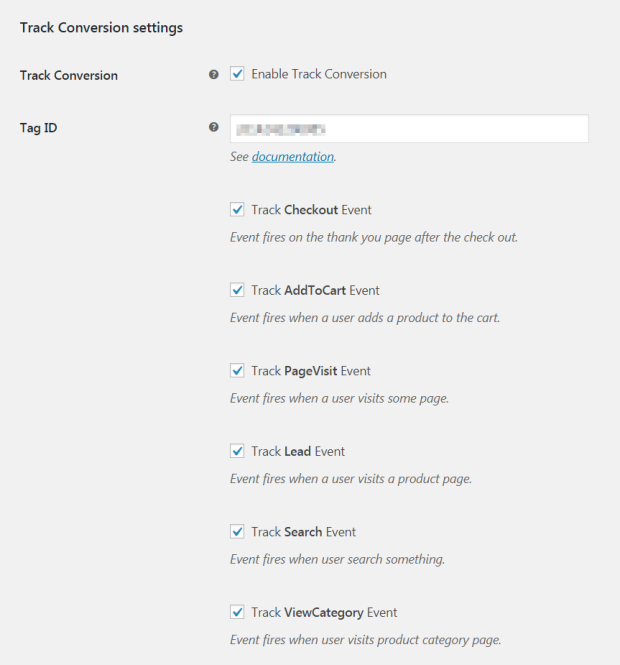
Task: Click the Track AddToCart Event label
Action: [315, 291]
